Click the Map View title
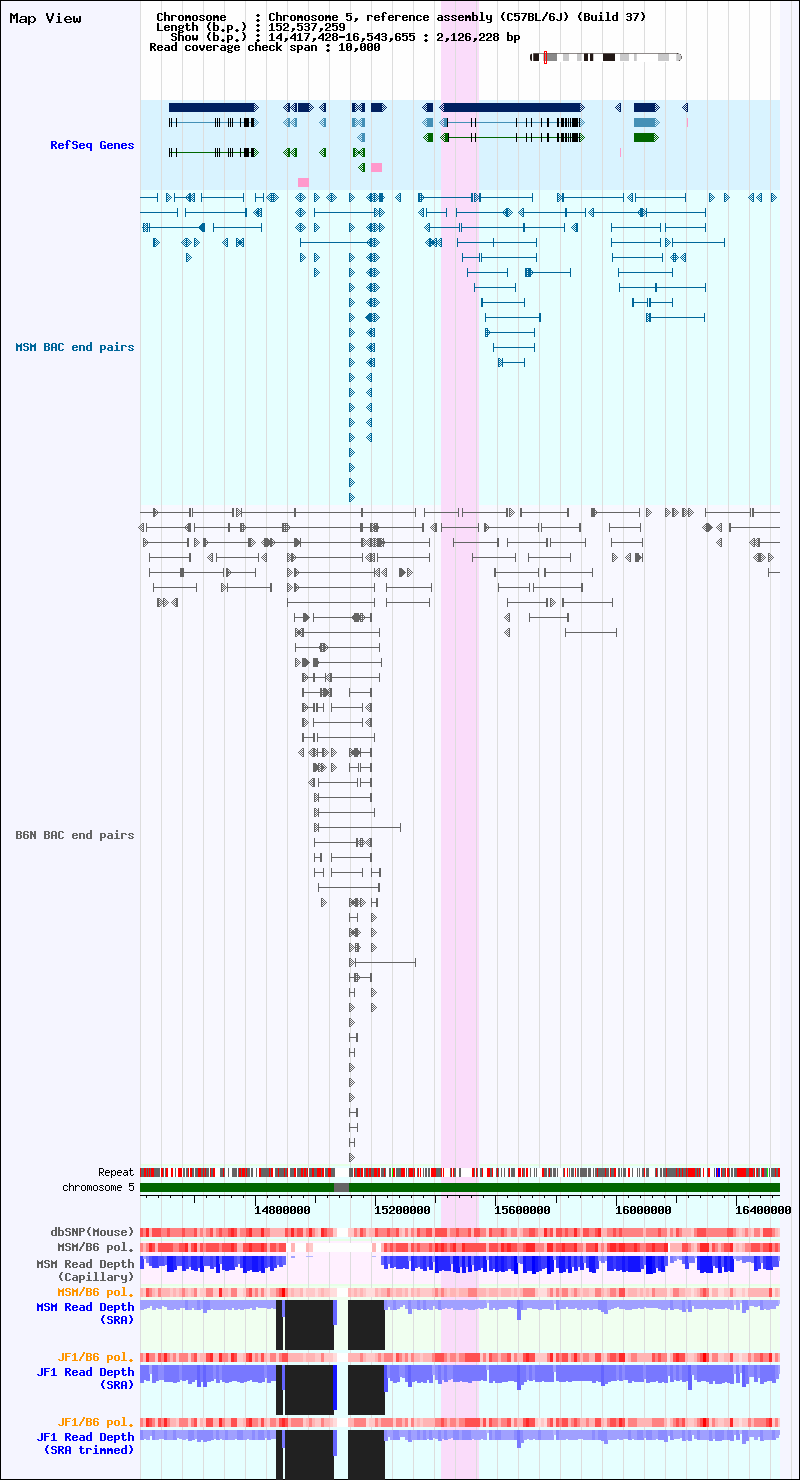 point(46,19)
